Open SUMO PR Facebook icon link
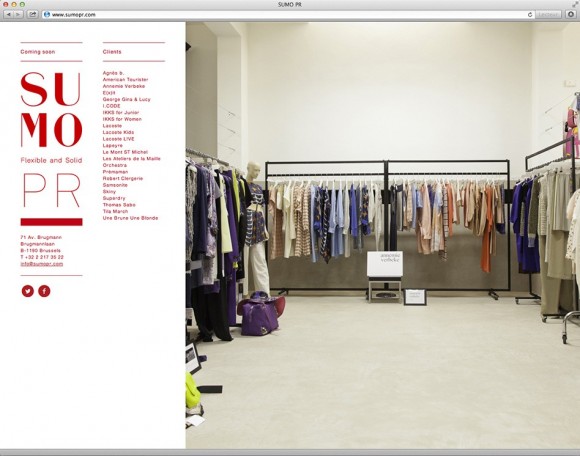 (x=44, y=291)
